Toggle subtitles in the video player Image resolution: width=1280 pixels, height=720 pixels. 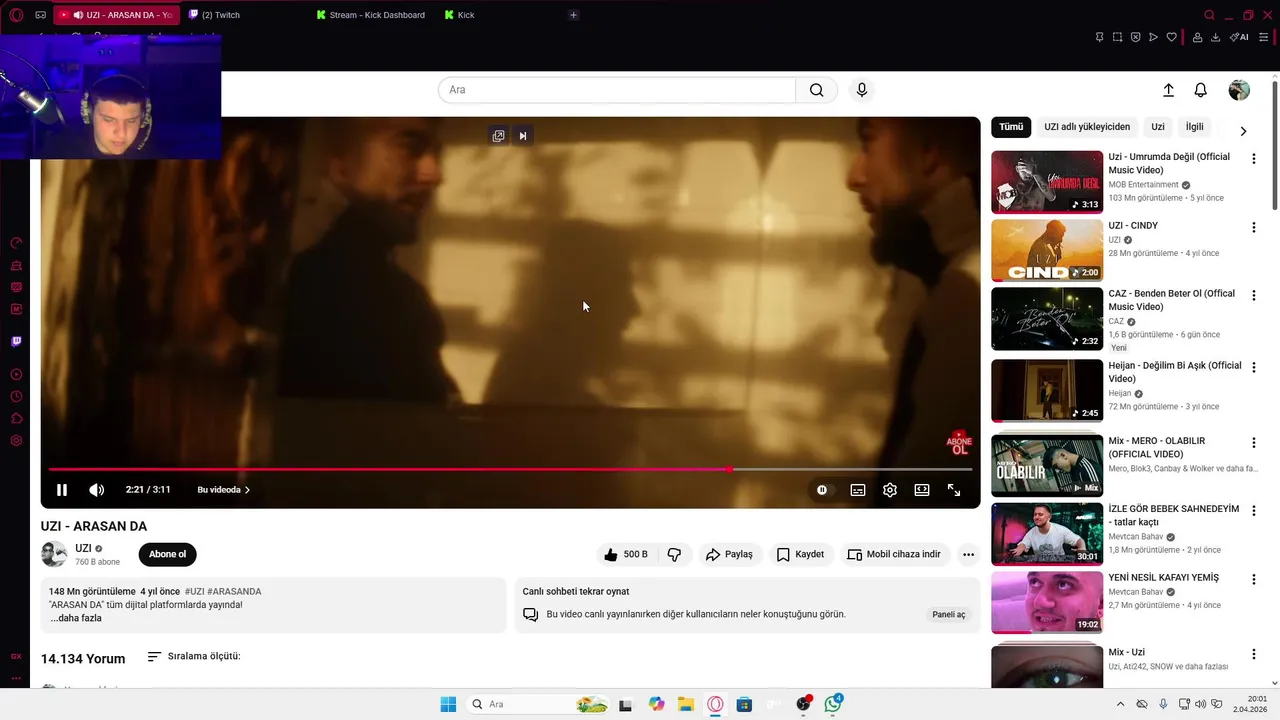(858, 490)
